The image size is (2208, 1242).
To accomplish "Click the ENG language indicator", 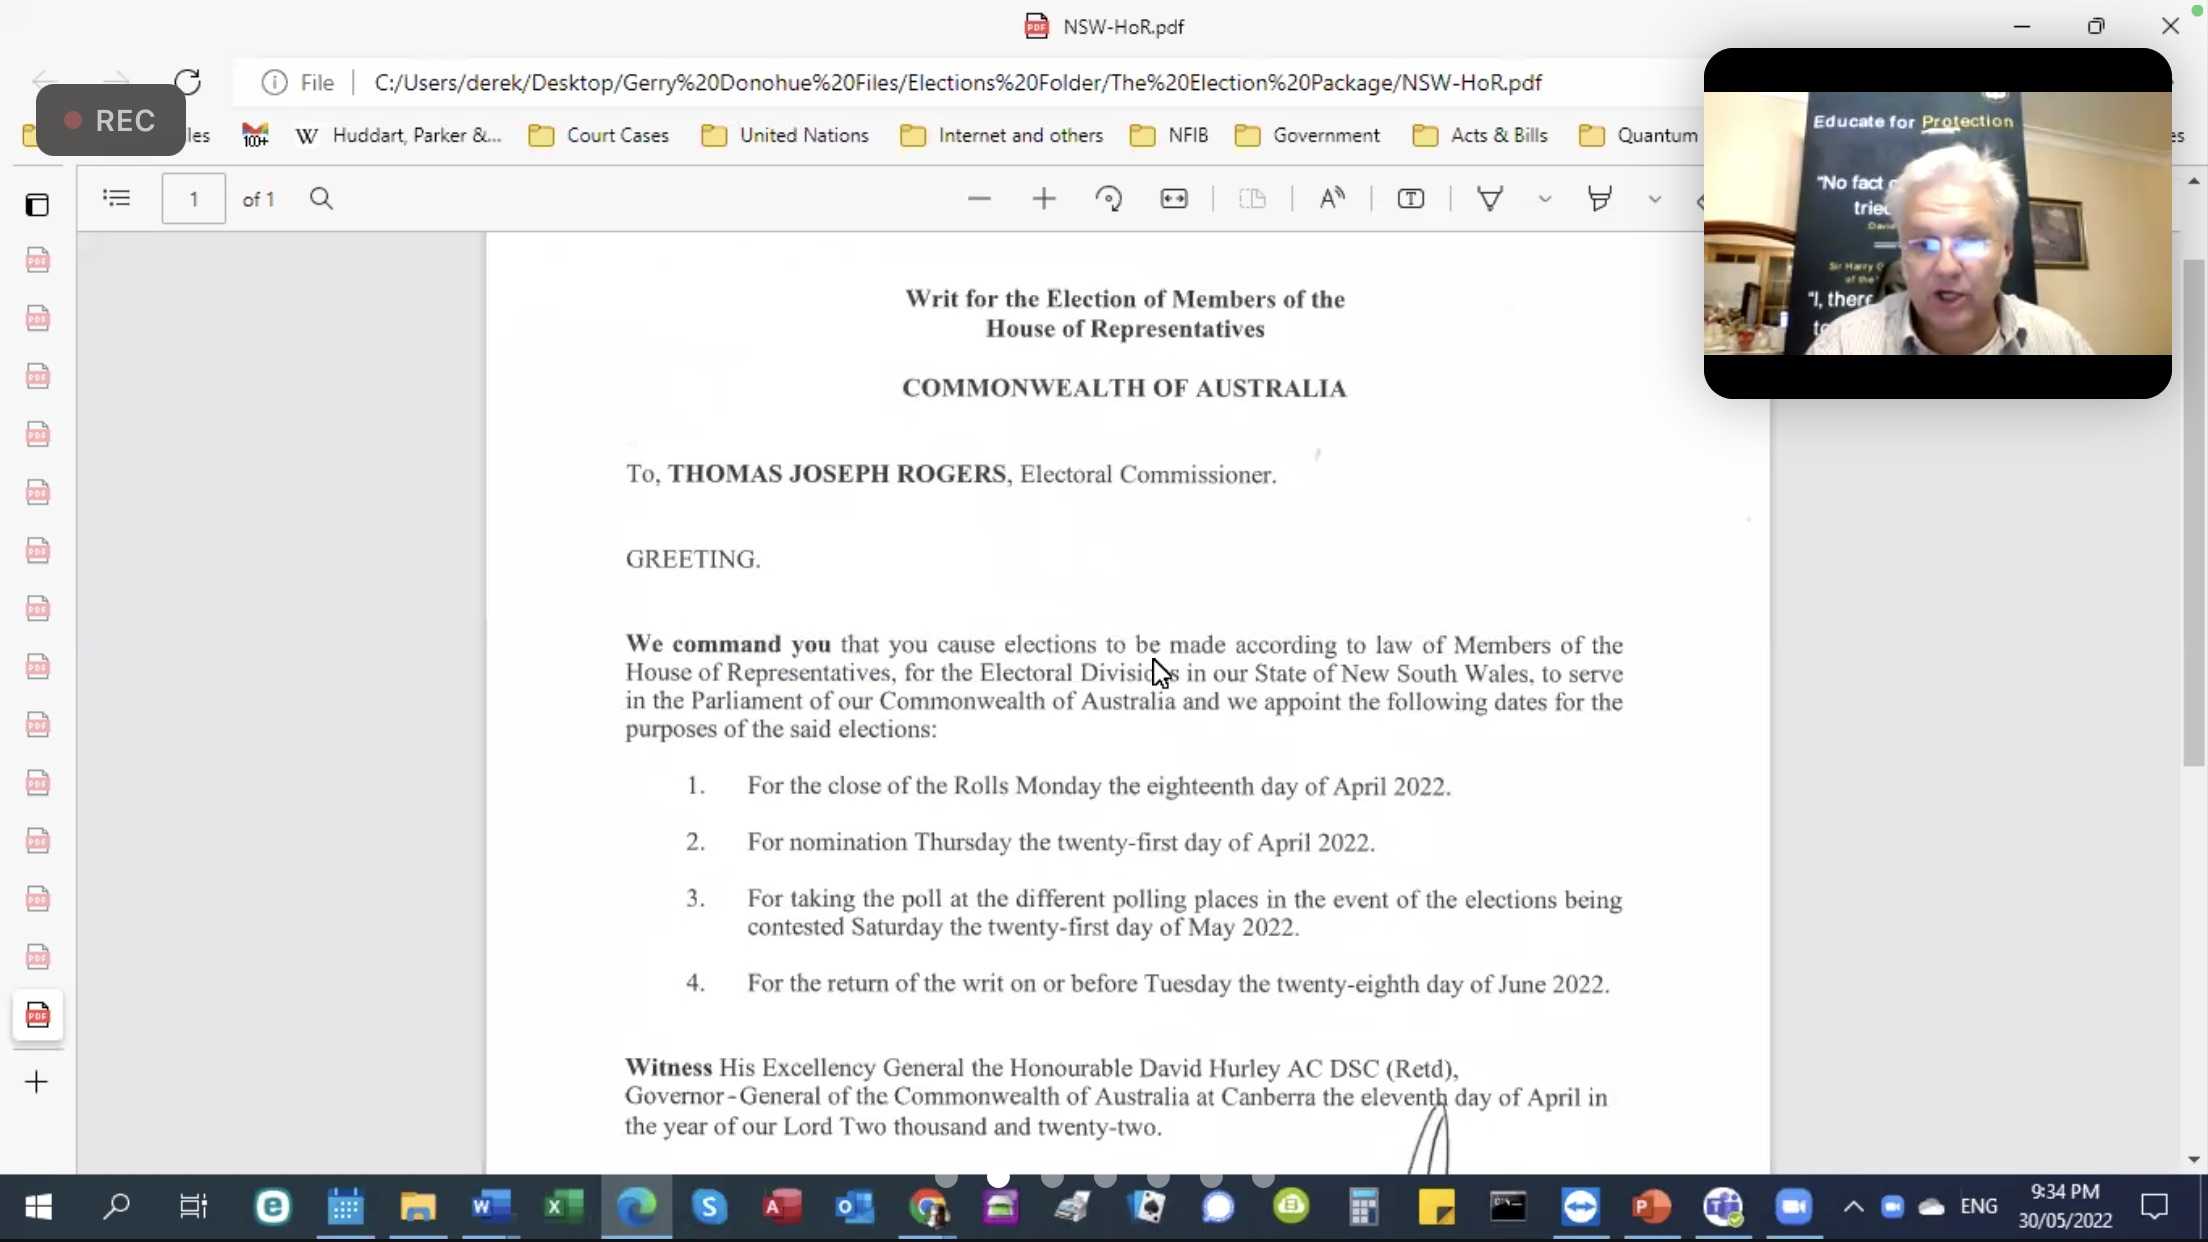I will [1978, 1207].
